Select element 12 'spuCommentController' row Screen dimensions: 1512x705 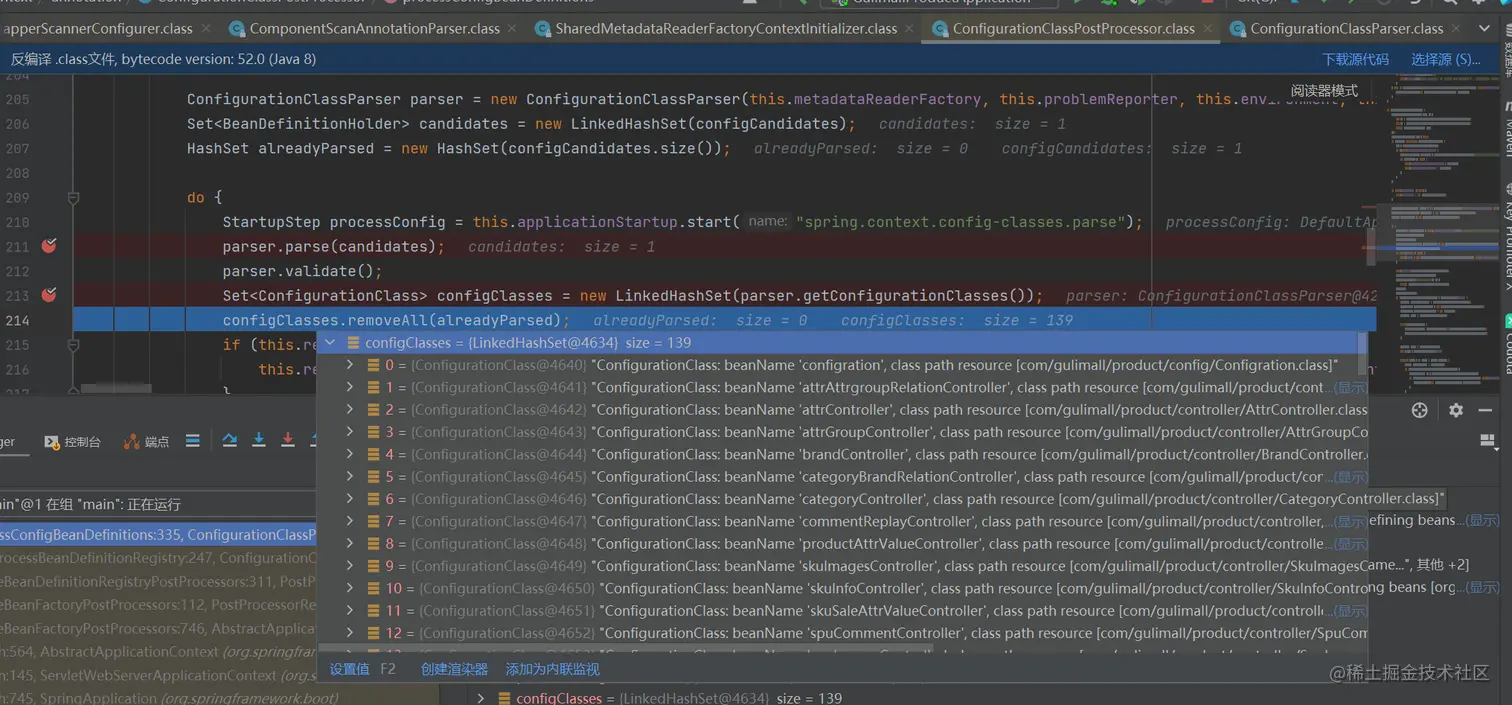click(842, 633)
